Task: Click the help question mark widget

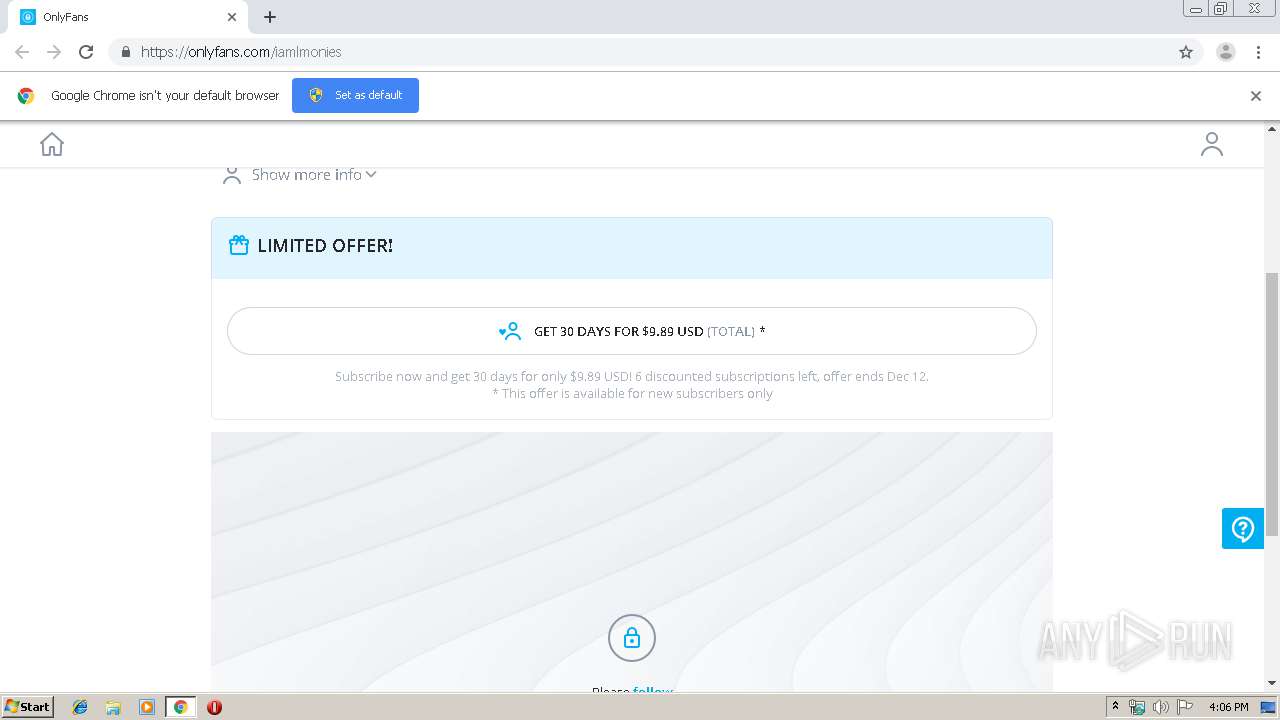Action: point(1243,529)
